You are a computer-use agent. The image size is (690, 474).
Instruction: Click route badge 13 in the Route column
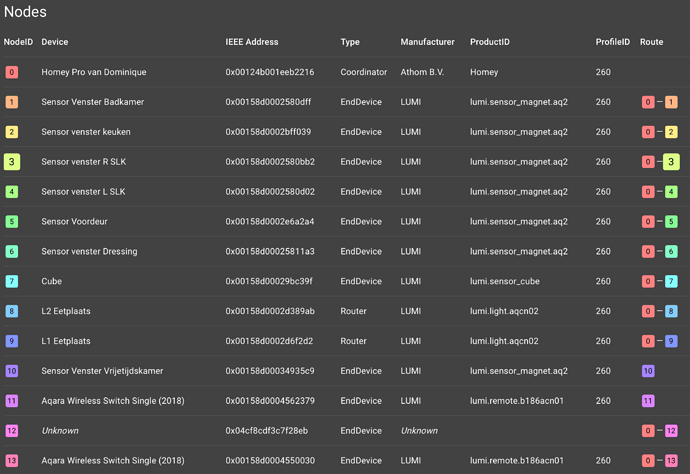[x=671, y=461]
